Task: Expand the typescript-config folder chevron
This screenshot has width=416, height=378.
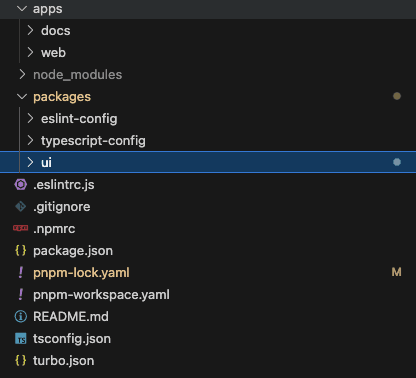Action: (30, 140)
